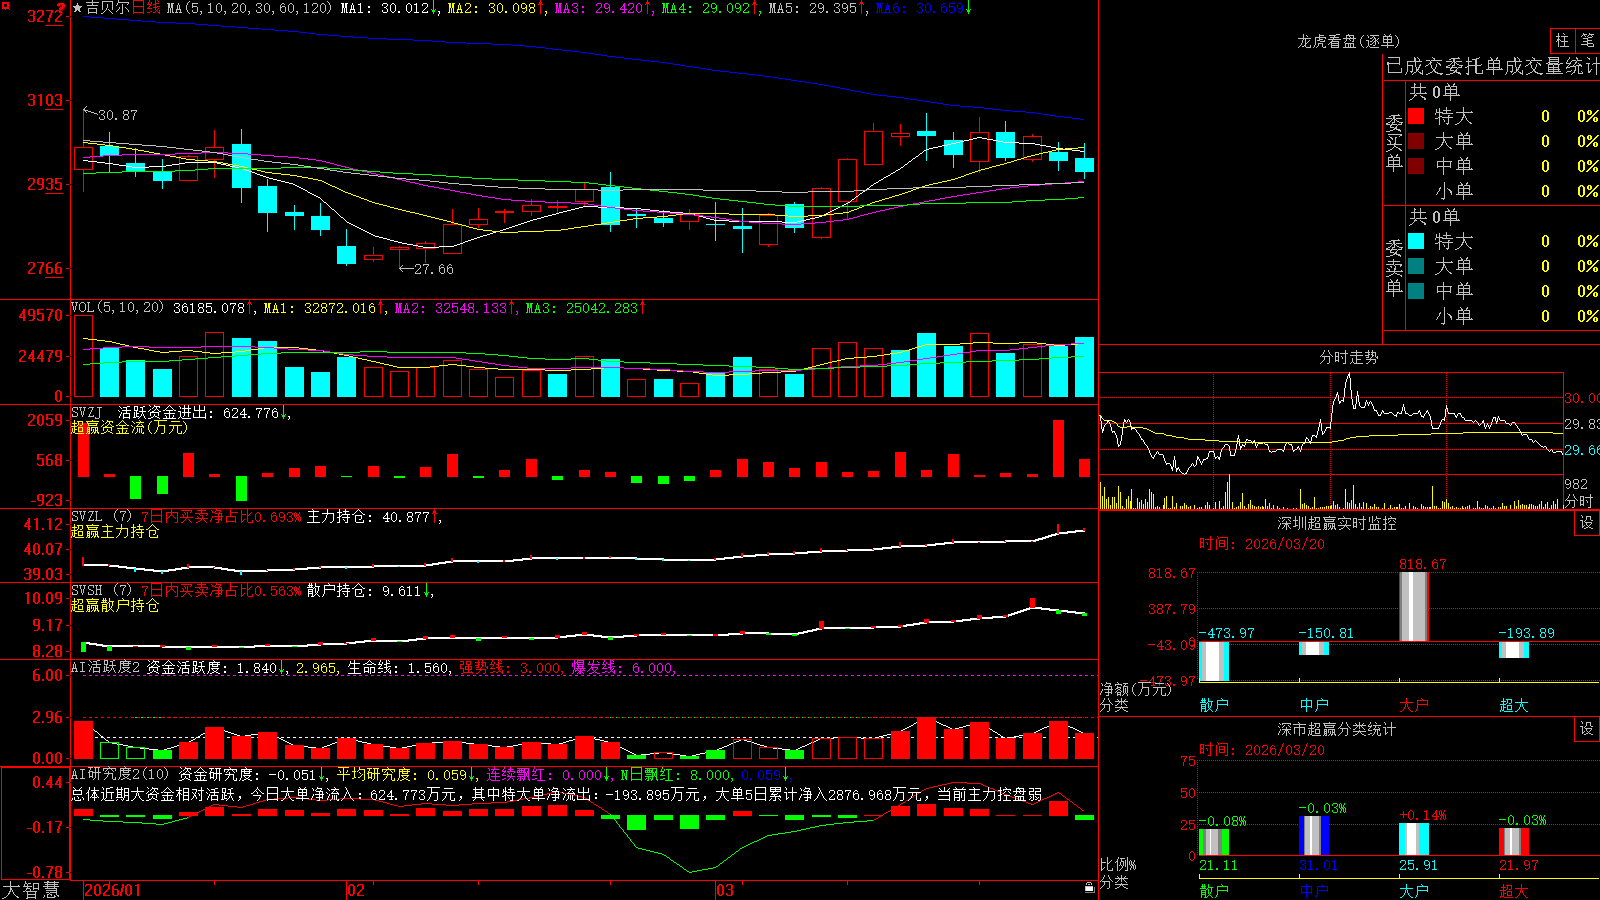1600x900 pixels.
Task: Click the cyan 特大 sell-order color swatch
Action: 1416,241
